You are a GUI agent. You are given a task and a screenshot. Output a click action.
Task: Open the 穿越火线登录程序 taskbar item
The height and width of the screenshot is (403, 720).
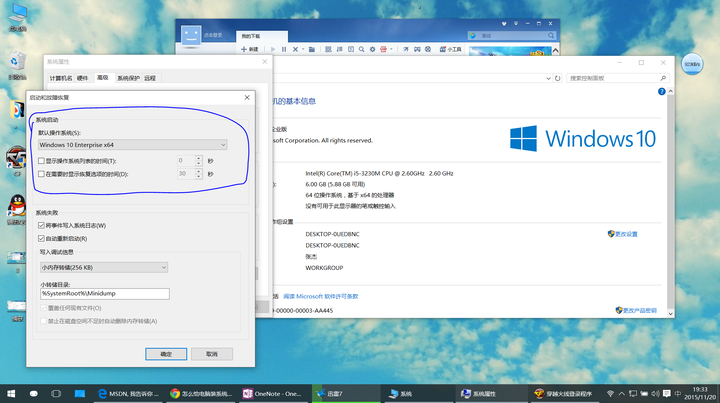coord(565,394)
